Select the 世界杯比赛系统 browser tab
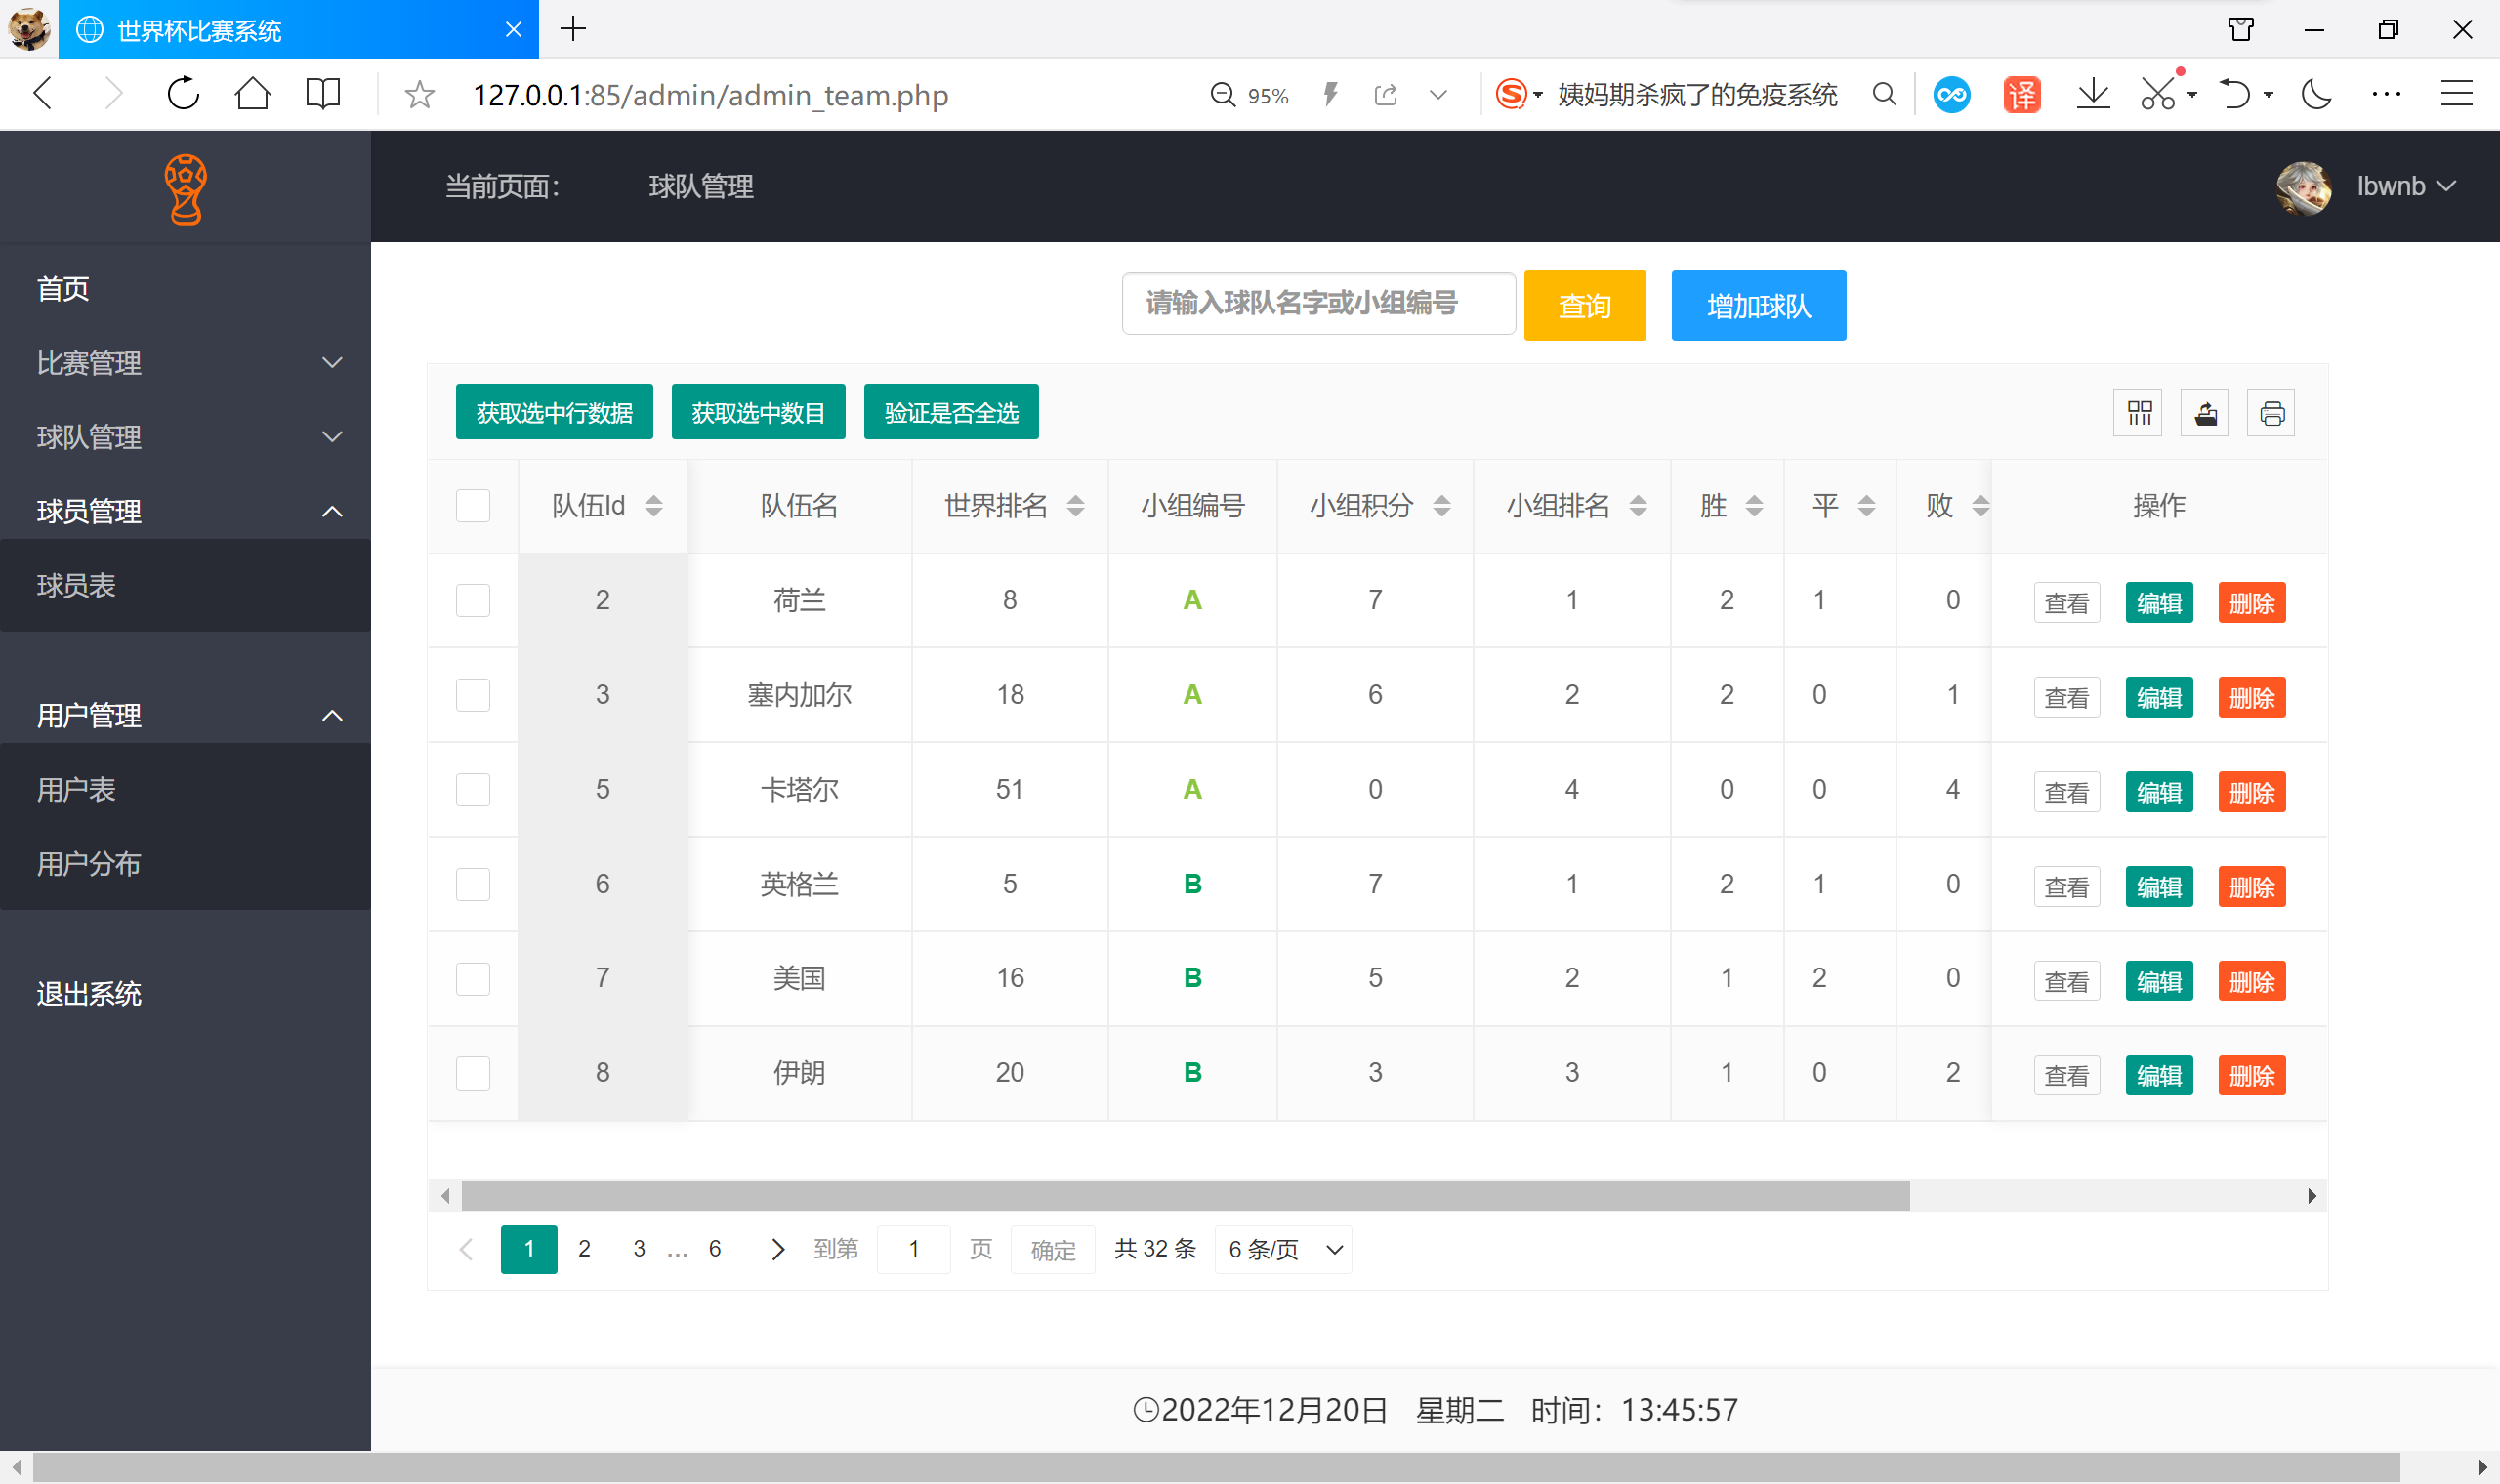The width and height of the screenshot is (2500, 1484). [x=298, y=29]
